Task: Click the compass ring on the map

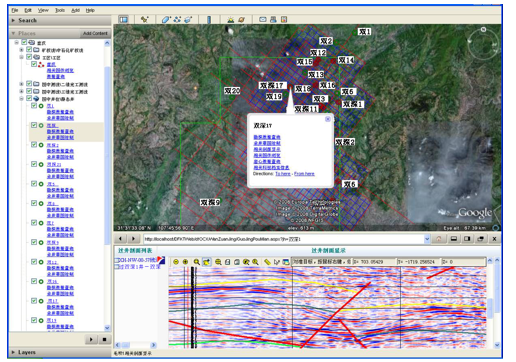Action: [x=483, y=43]
